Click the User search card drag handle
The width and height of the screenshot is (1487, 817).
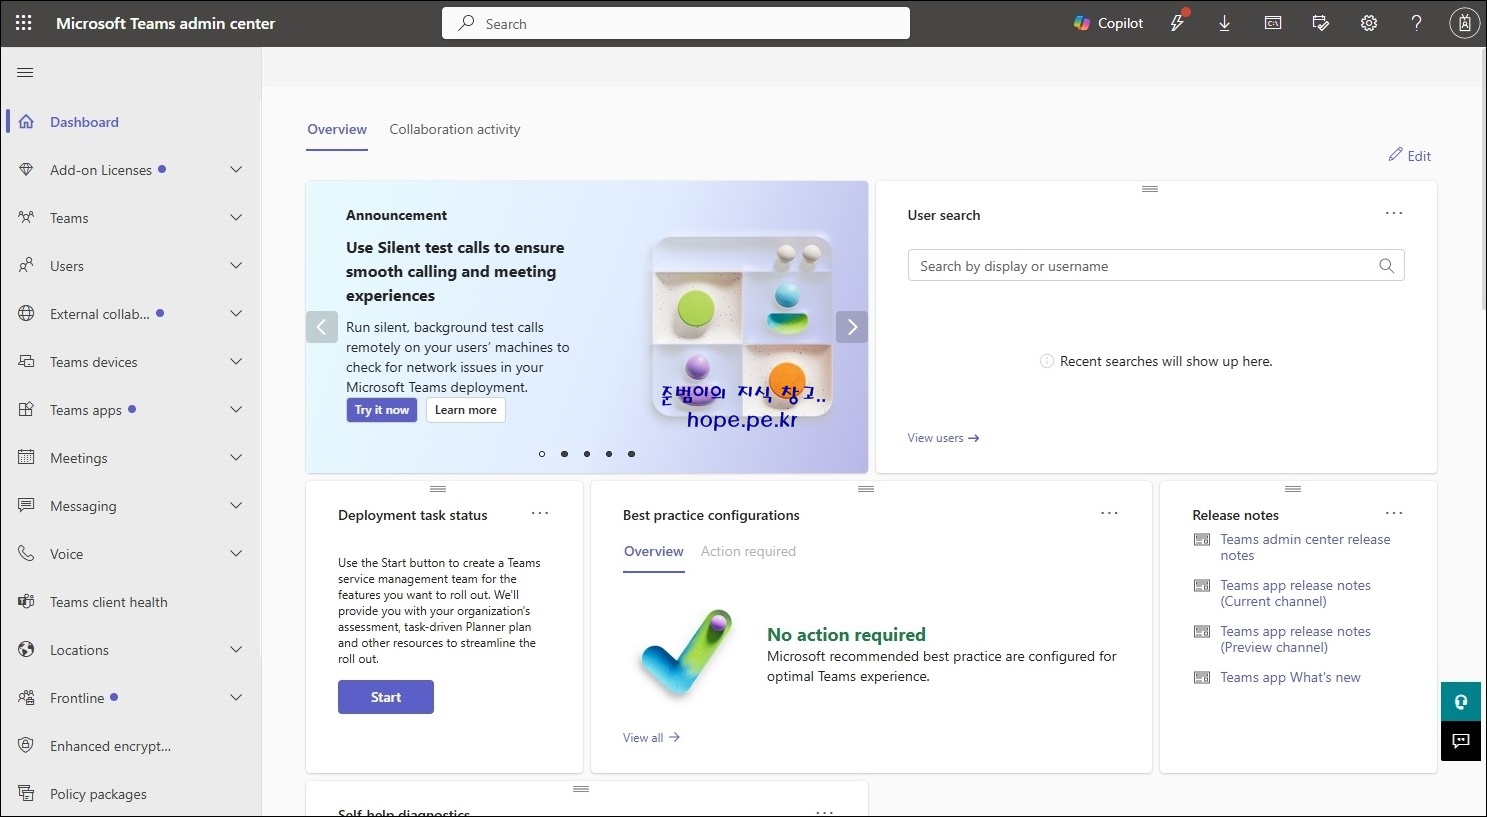1150,189
